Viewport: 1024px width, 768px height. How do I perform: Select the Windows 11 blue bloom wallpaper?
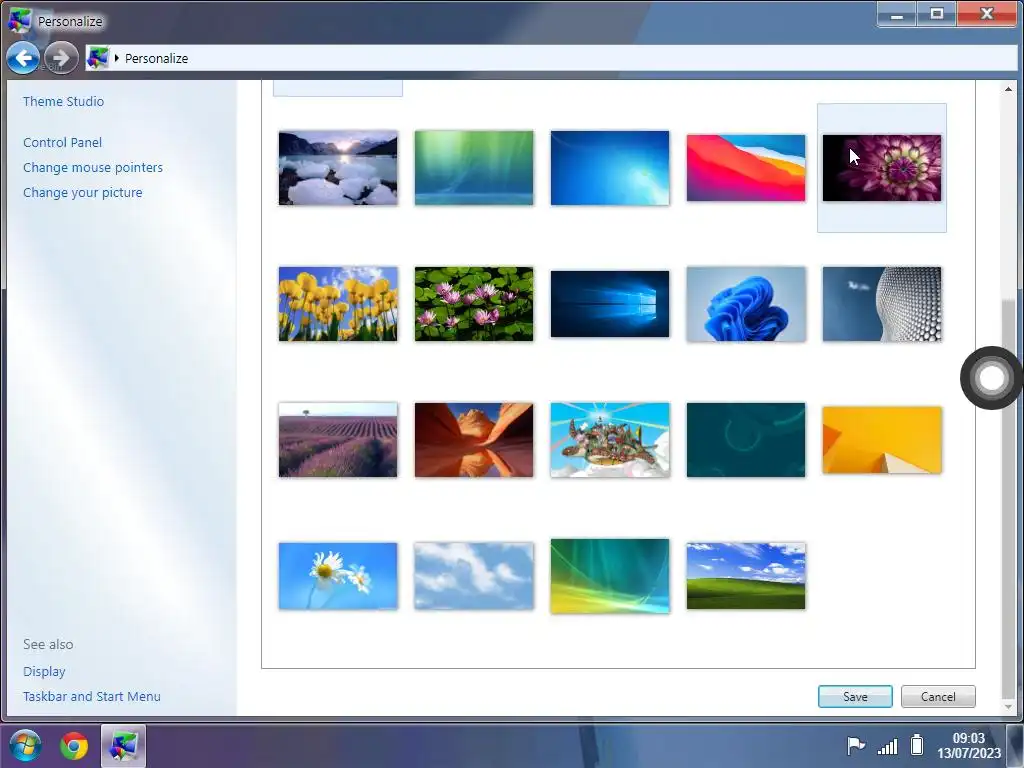pyautogui.click(x=746, y=304)
